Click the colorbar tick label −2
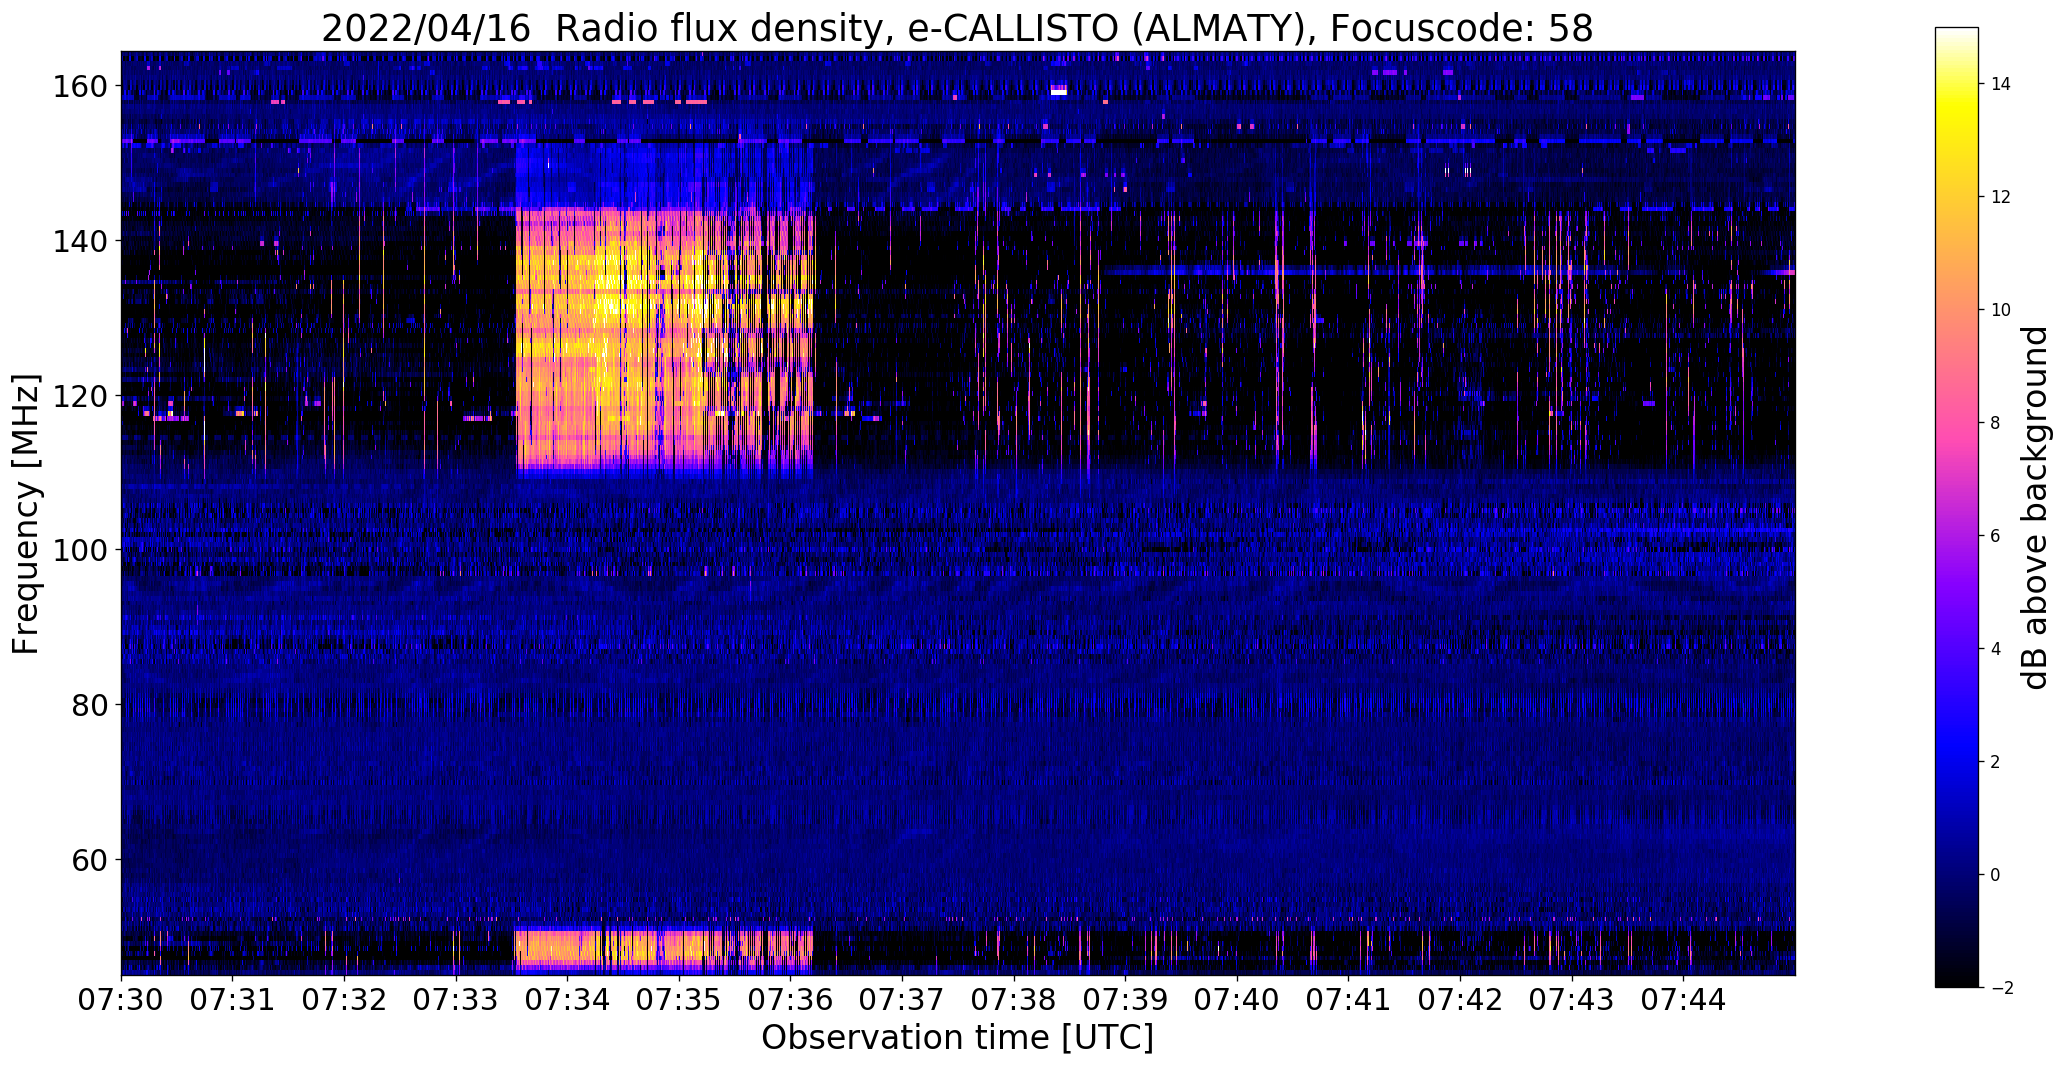 coord(2000,988)
